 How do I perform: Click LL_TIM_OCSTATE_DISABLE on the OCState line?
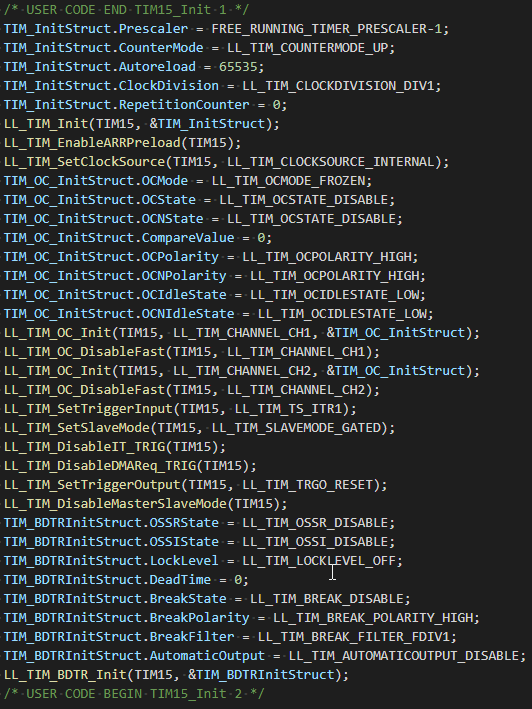tap(304, 199)
